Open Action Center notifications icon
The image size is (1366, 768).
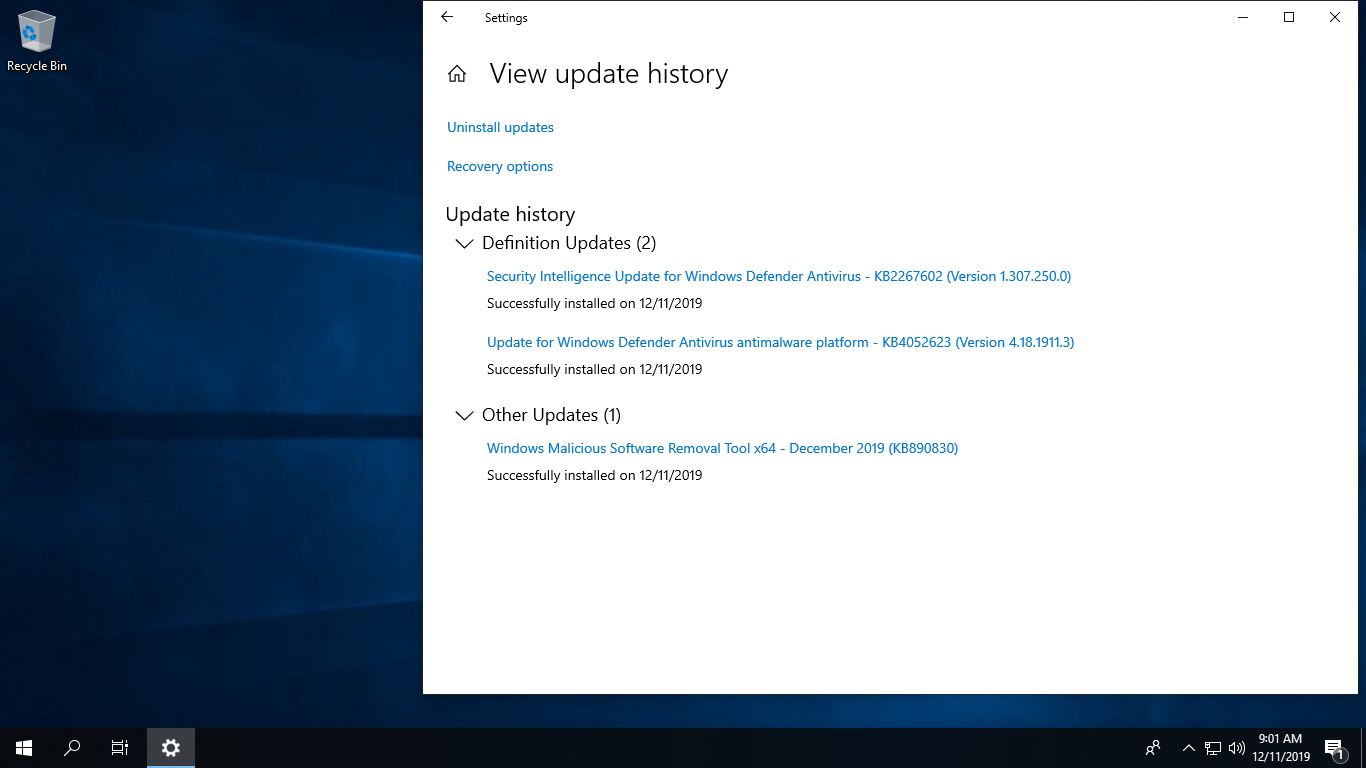coord(1334,748)
